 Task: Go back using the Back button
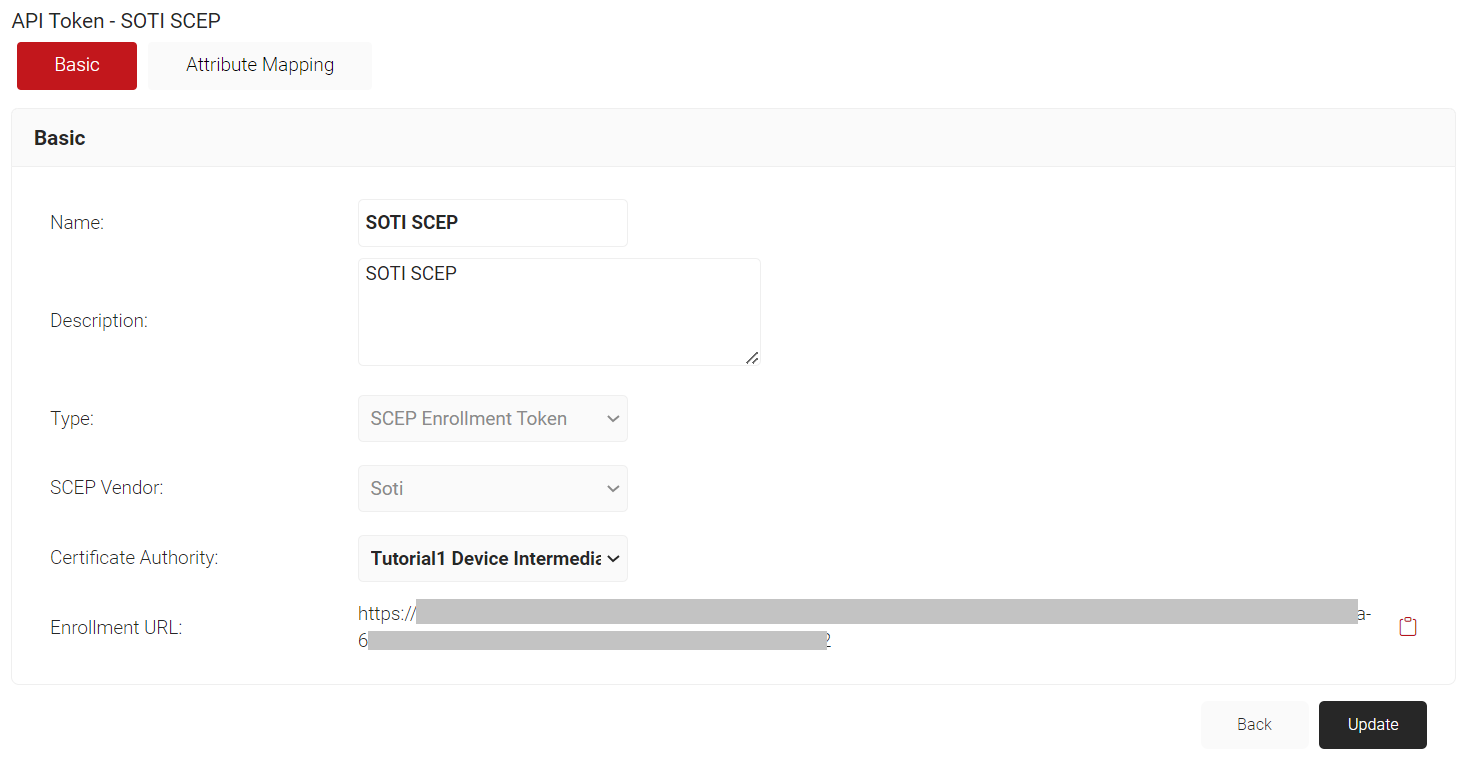click(x=1254, y=725)
